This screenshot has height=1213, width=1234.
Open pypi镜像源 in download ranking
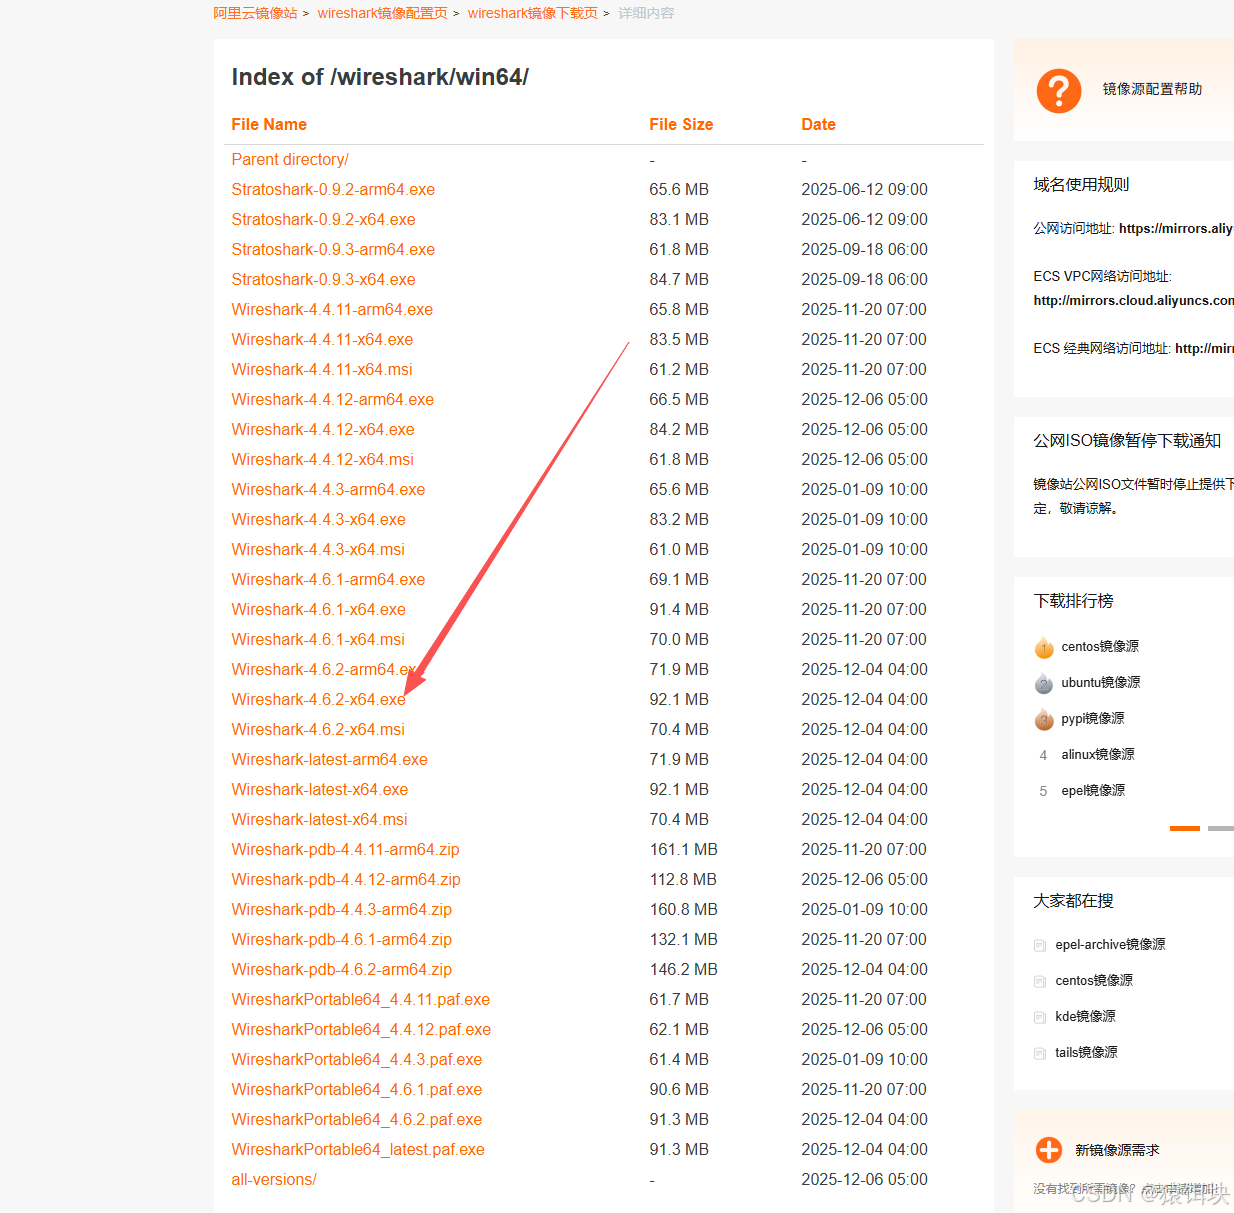pos(1093,719)
